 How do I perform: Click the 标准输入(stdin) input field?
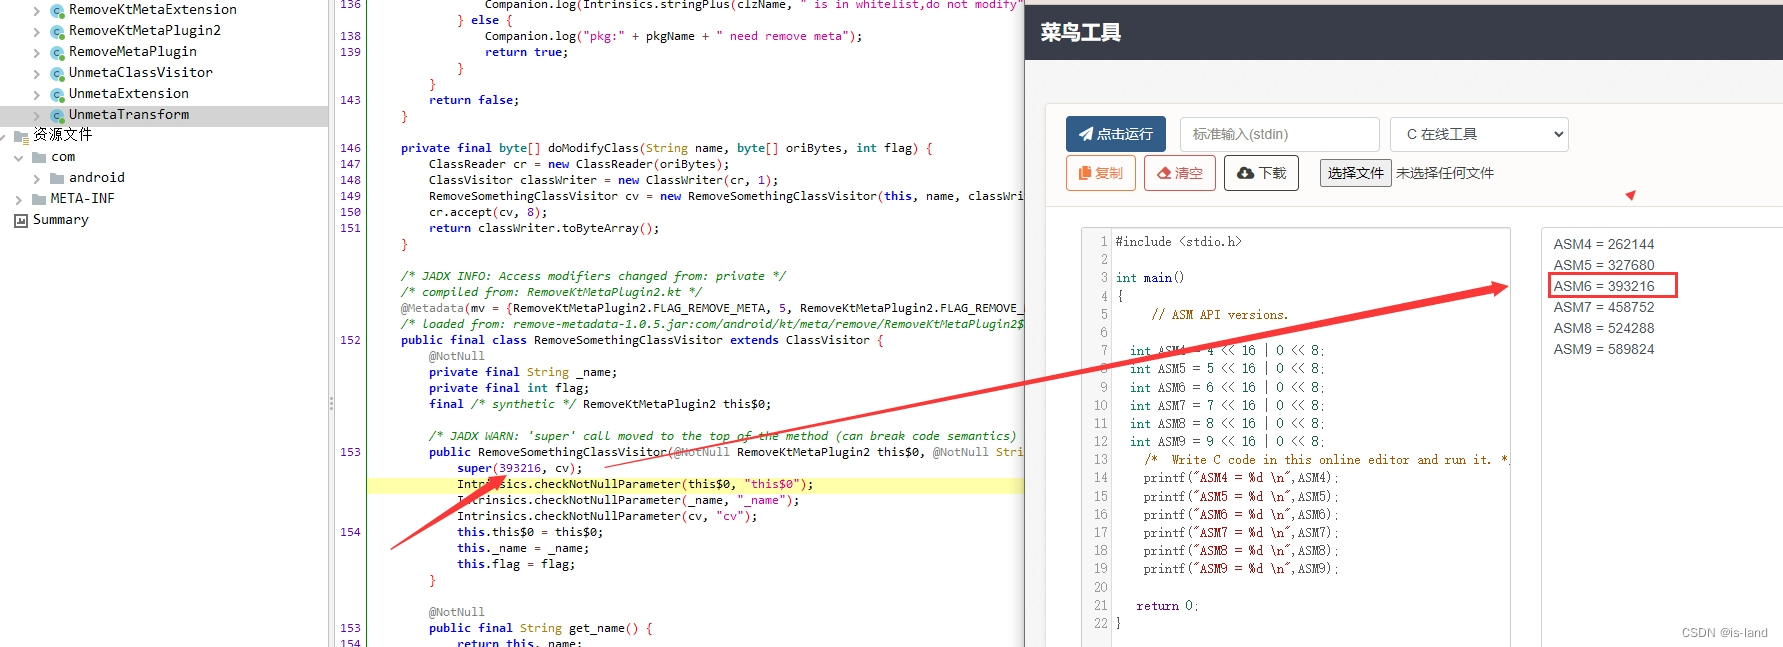(1279, 134)
